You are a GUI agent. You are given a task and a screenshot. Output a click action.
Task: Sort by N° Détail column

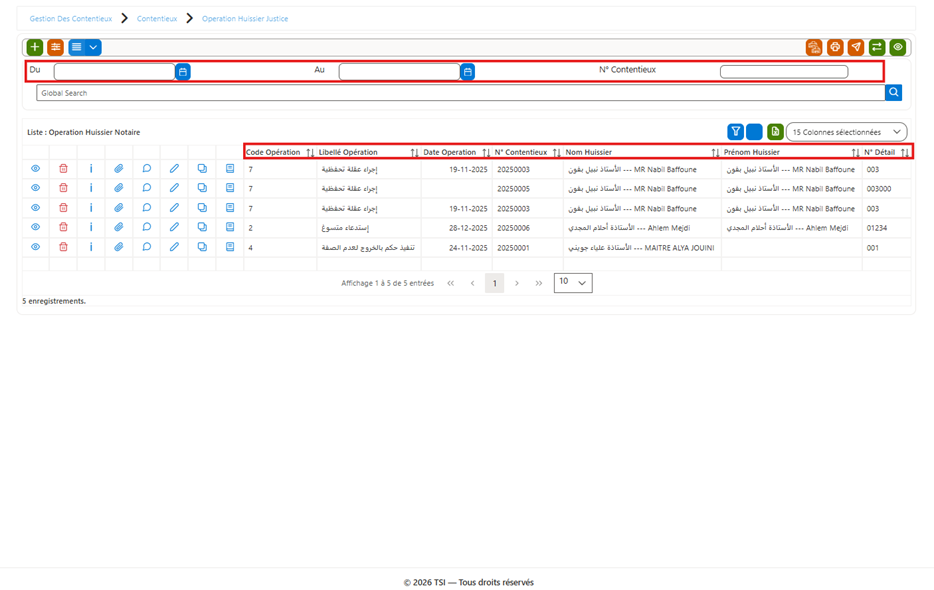(x=905, y=153)
